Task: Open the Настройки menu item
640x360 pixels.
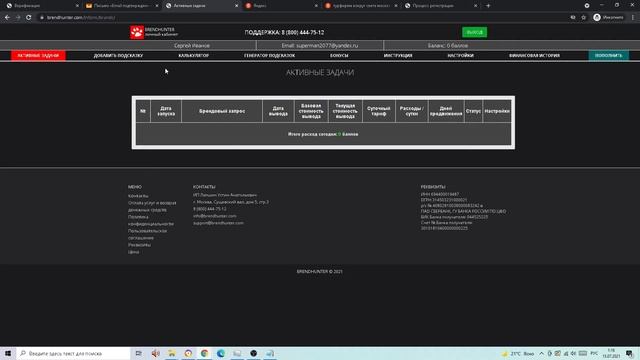Action: 460,56
